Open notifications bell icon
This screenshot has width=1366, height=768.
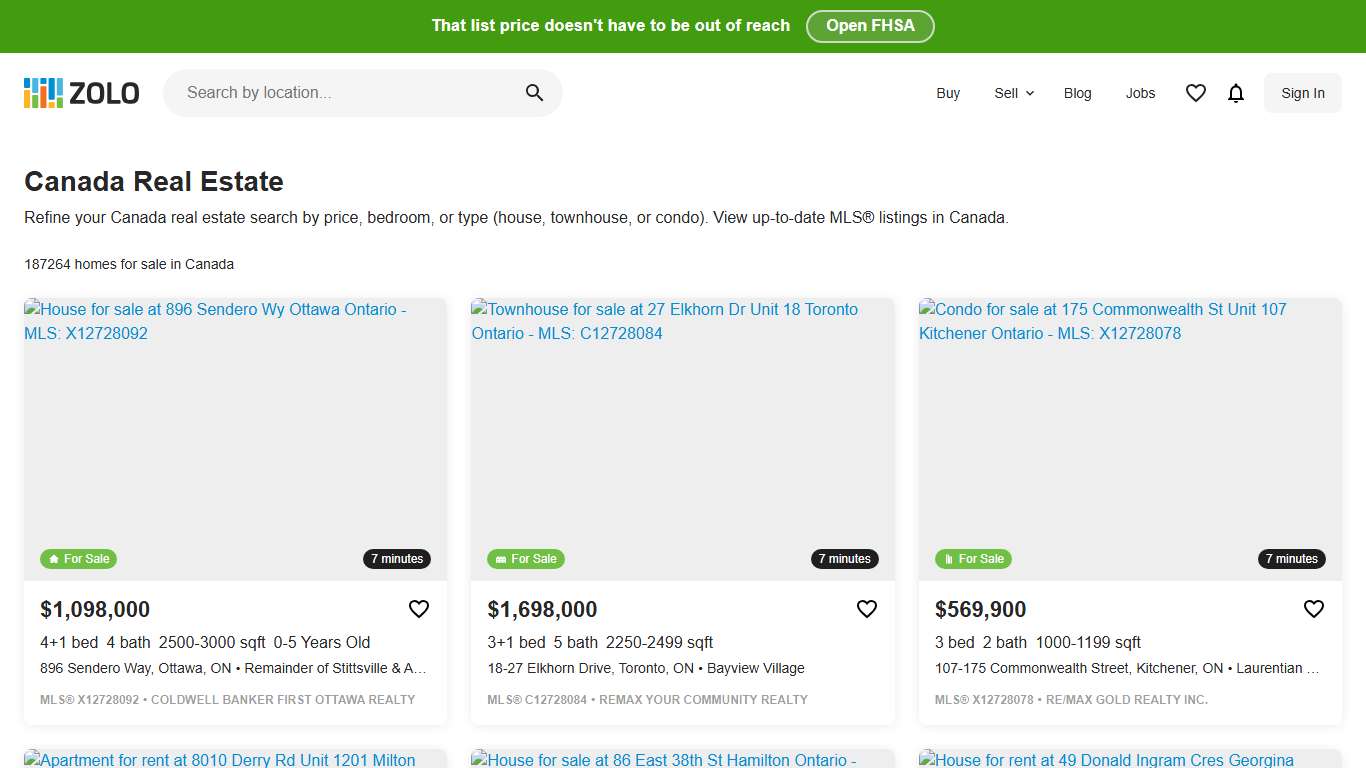pos(1236,93)
